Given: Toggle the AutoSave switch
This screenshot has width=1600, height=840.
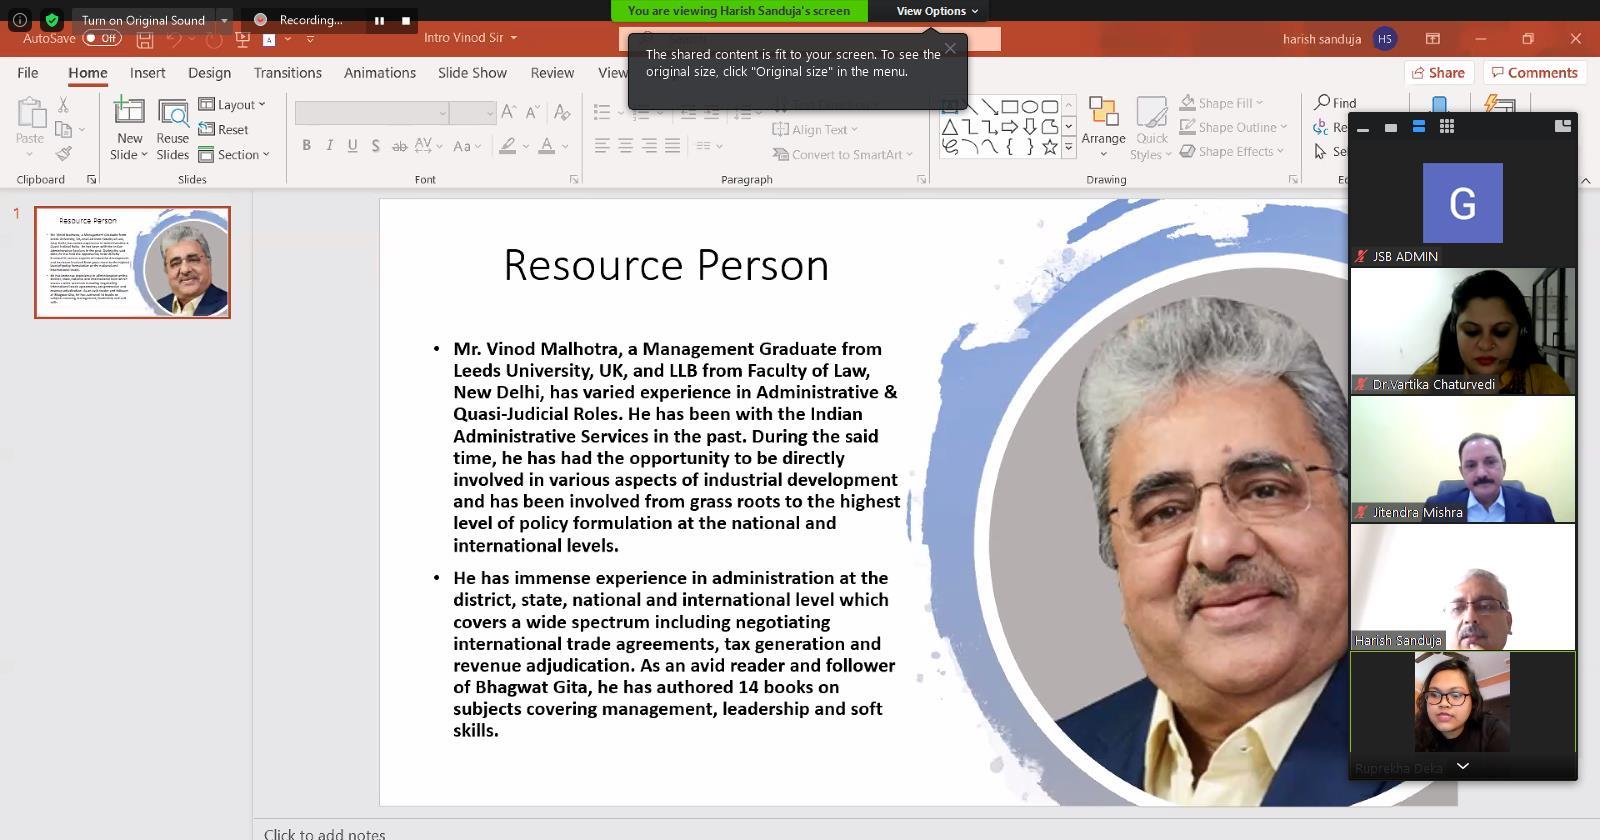Looking at the screenshot, I should click(102, 38).
